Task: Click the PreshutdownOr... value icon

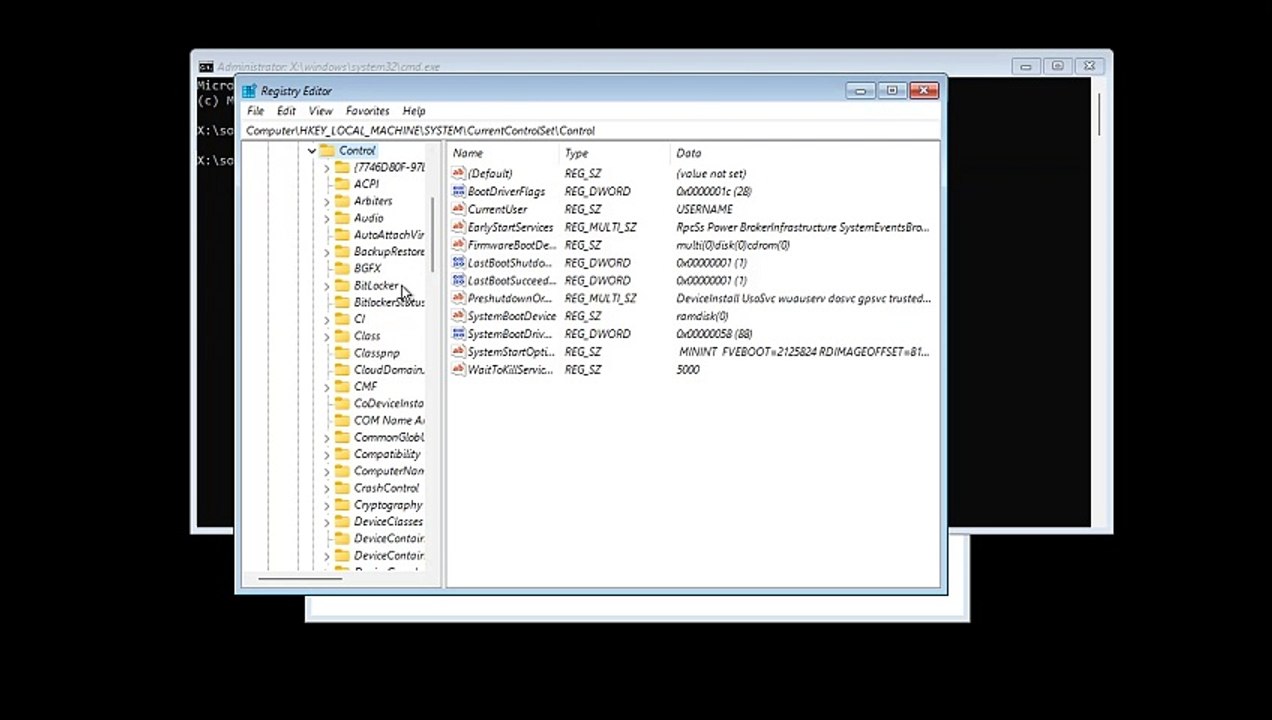Action: [459, 298]
